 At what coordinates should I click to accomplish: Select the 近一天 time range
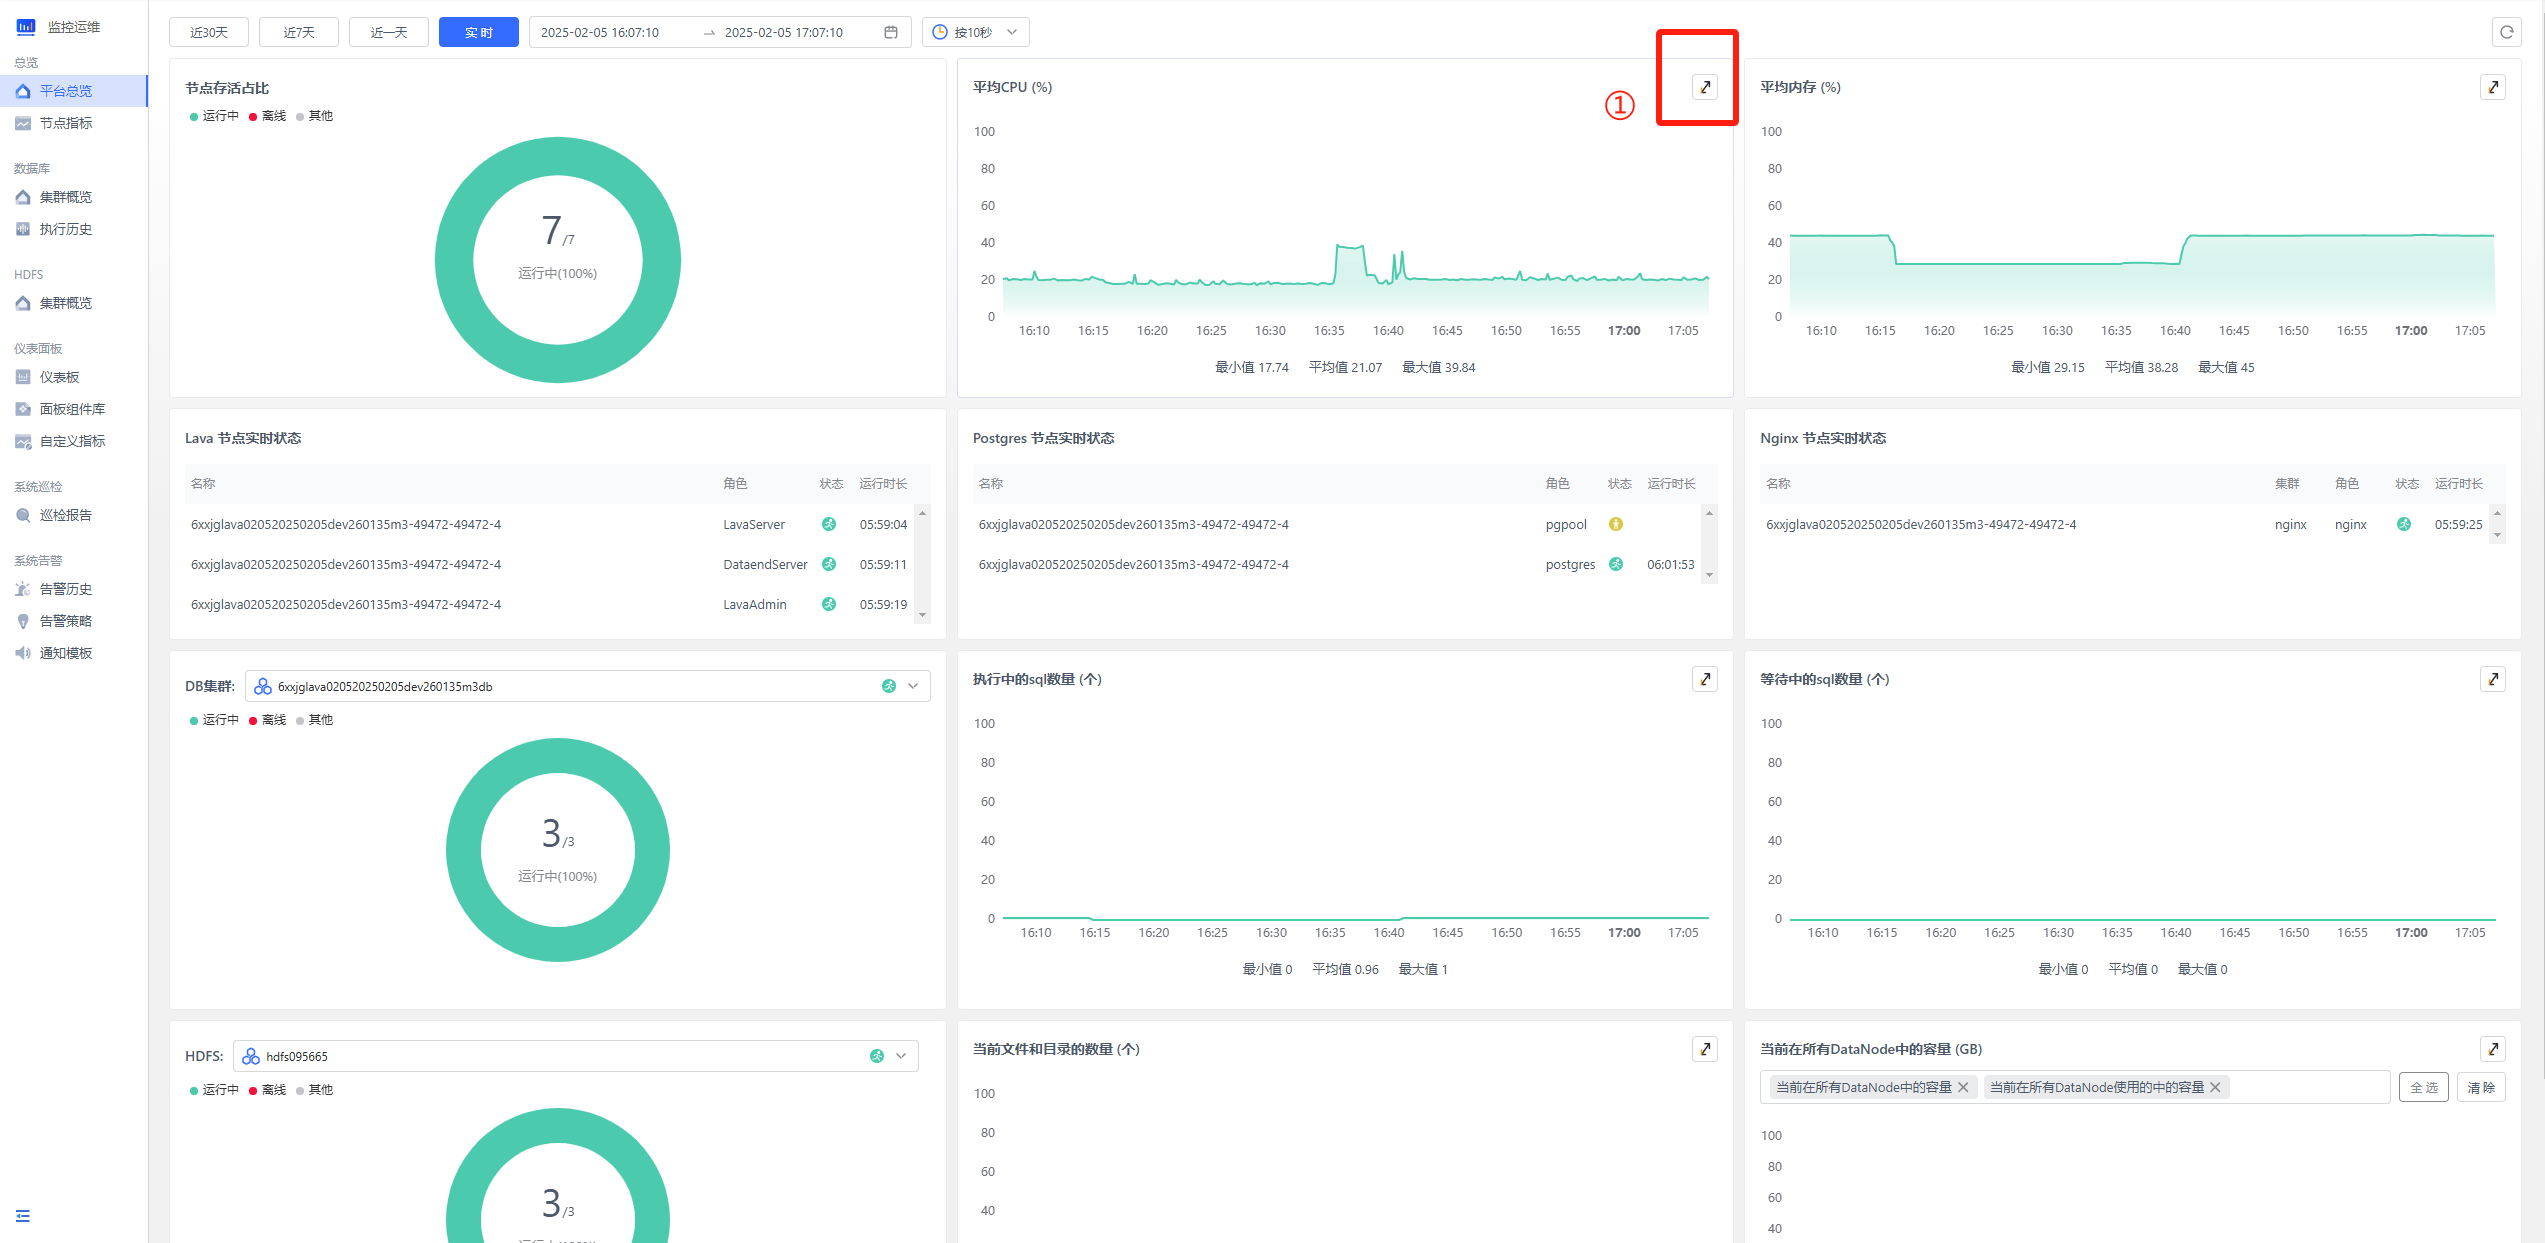pos(389,32)
